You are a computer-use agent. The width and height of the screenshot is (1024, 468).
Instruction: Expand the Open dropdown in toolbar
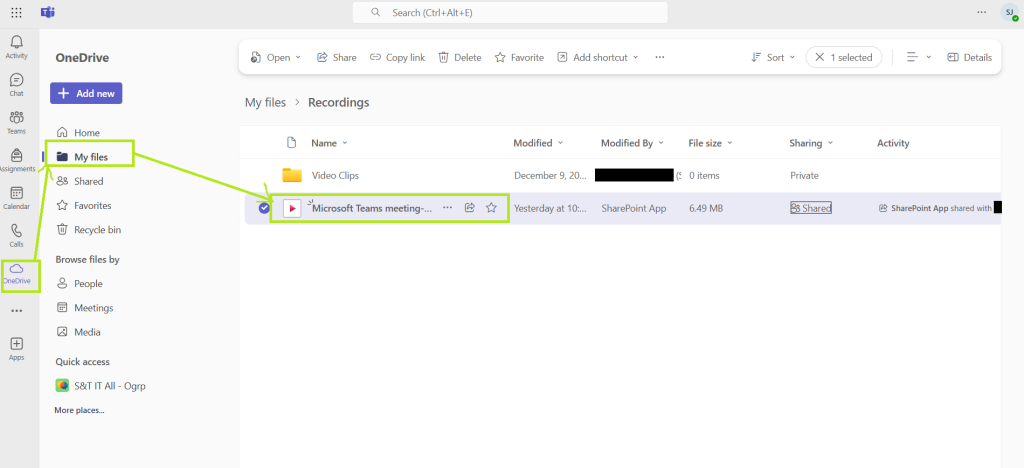point(275,57)
